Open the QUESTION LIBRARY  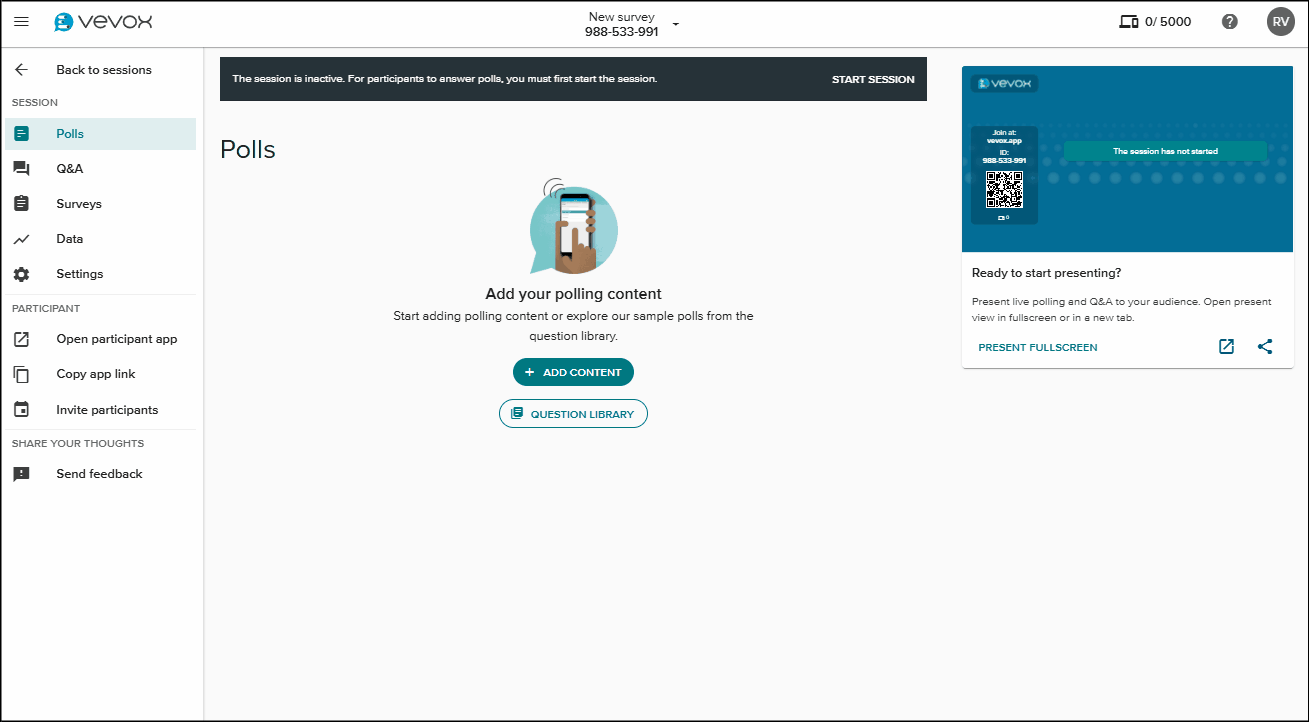[573, 413]
